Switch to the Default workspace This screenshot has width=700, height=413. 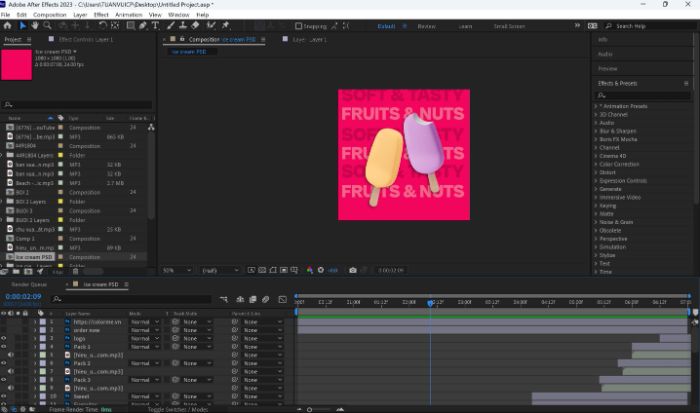tap(386, 26)
